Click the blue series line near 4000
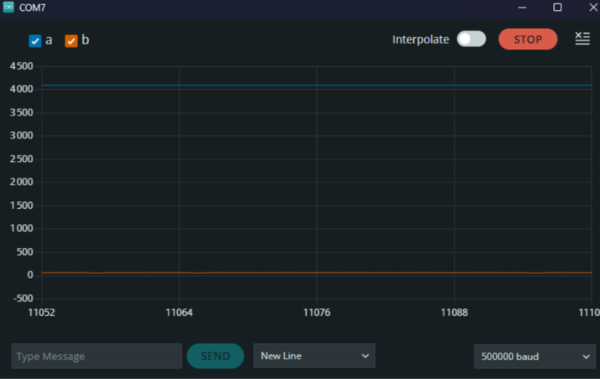The width and height of the screenshot is (600, 379). (317, 85)
